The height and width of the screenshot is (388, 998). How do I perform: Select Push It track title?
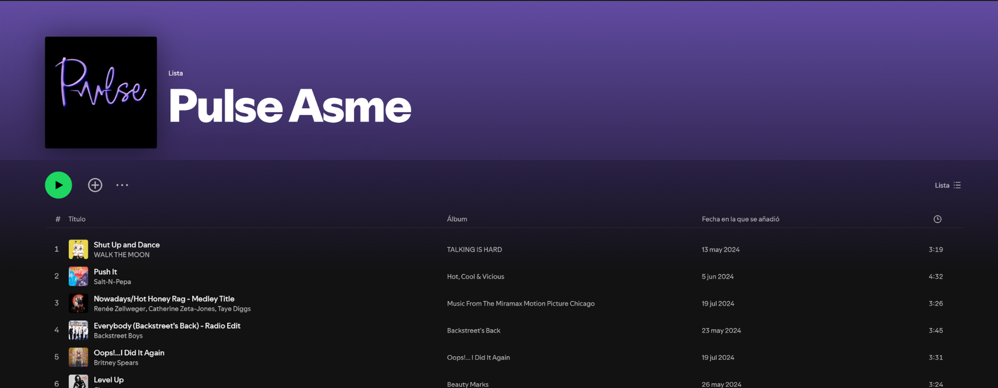pos(105,272)
